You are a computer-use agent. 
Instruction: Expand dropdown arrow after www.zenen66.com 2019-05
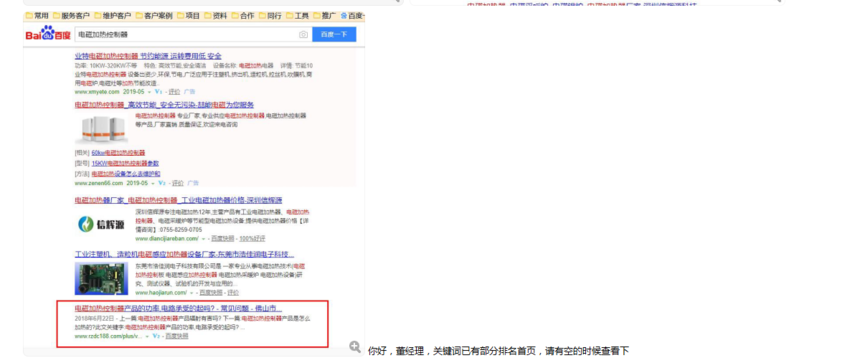coord(153,183)
